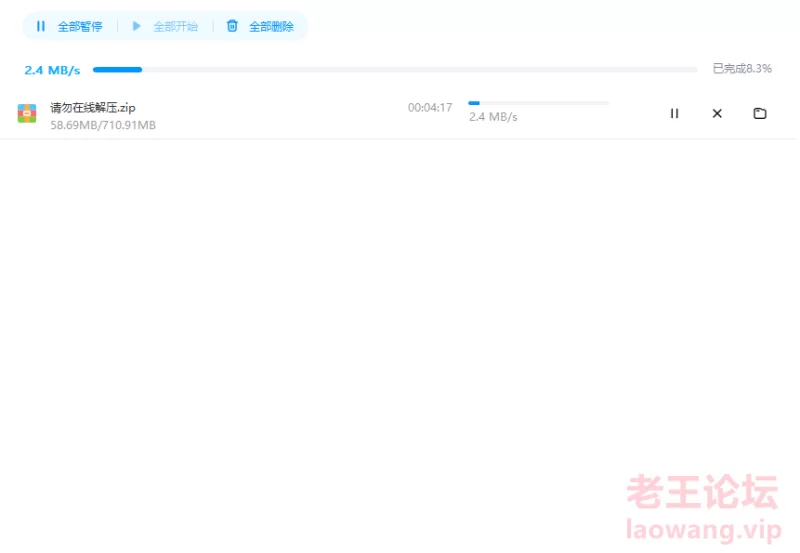The height and width of the screenshot is (553, 800).
Task: Open containing folder for 请勿在线解压.zip
Action: point(760,113)
